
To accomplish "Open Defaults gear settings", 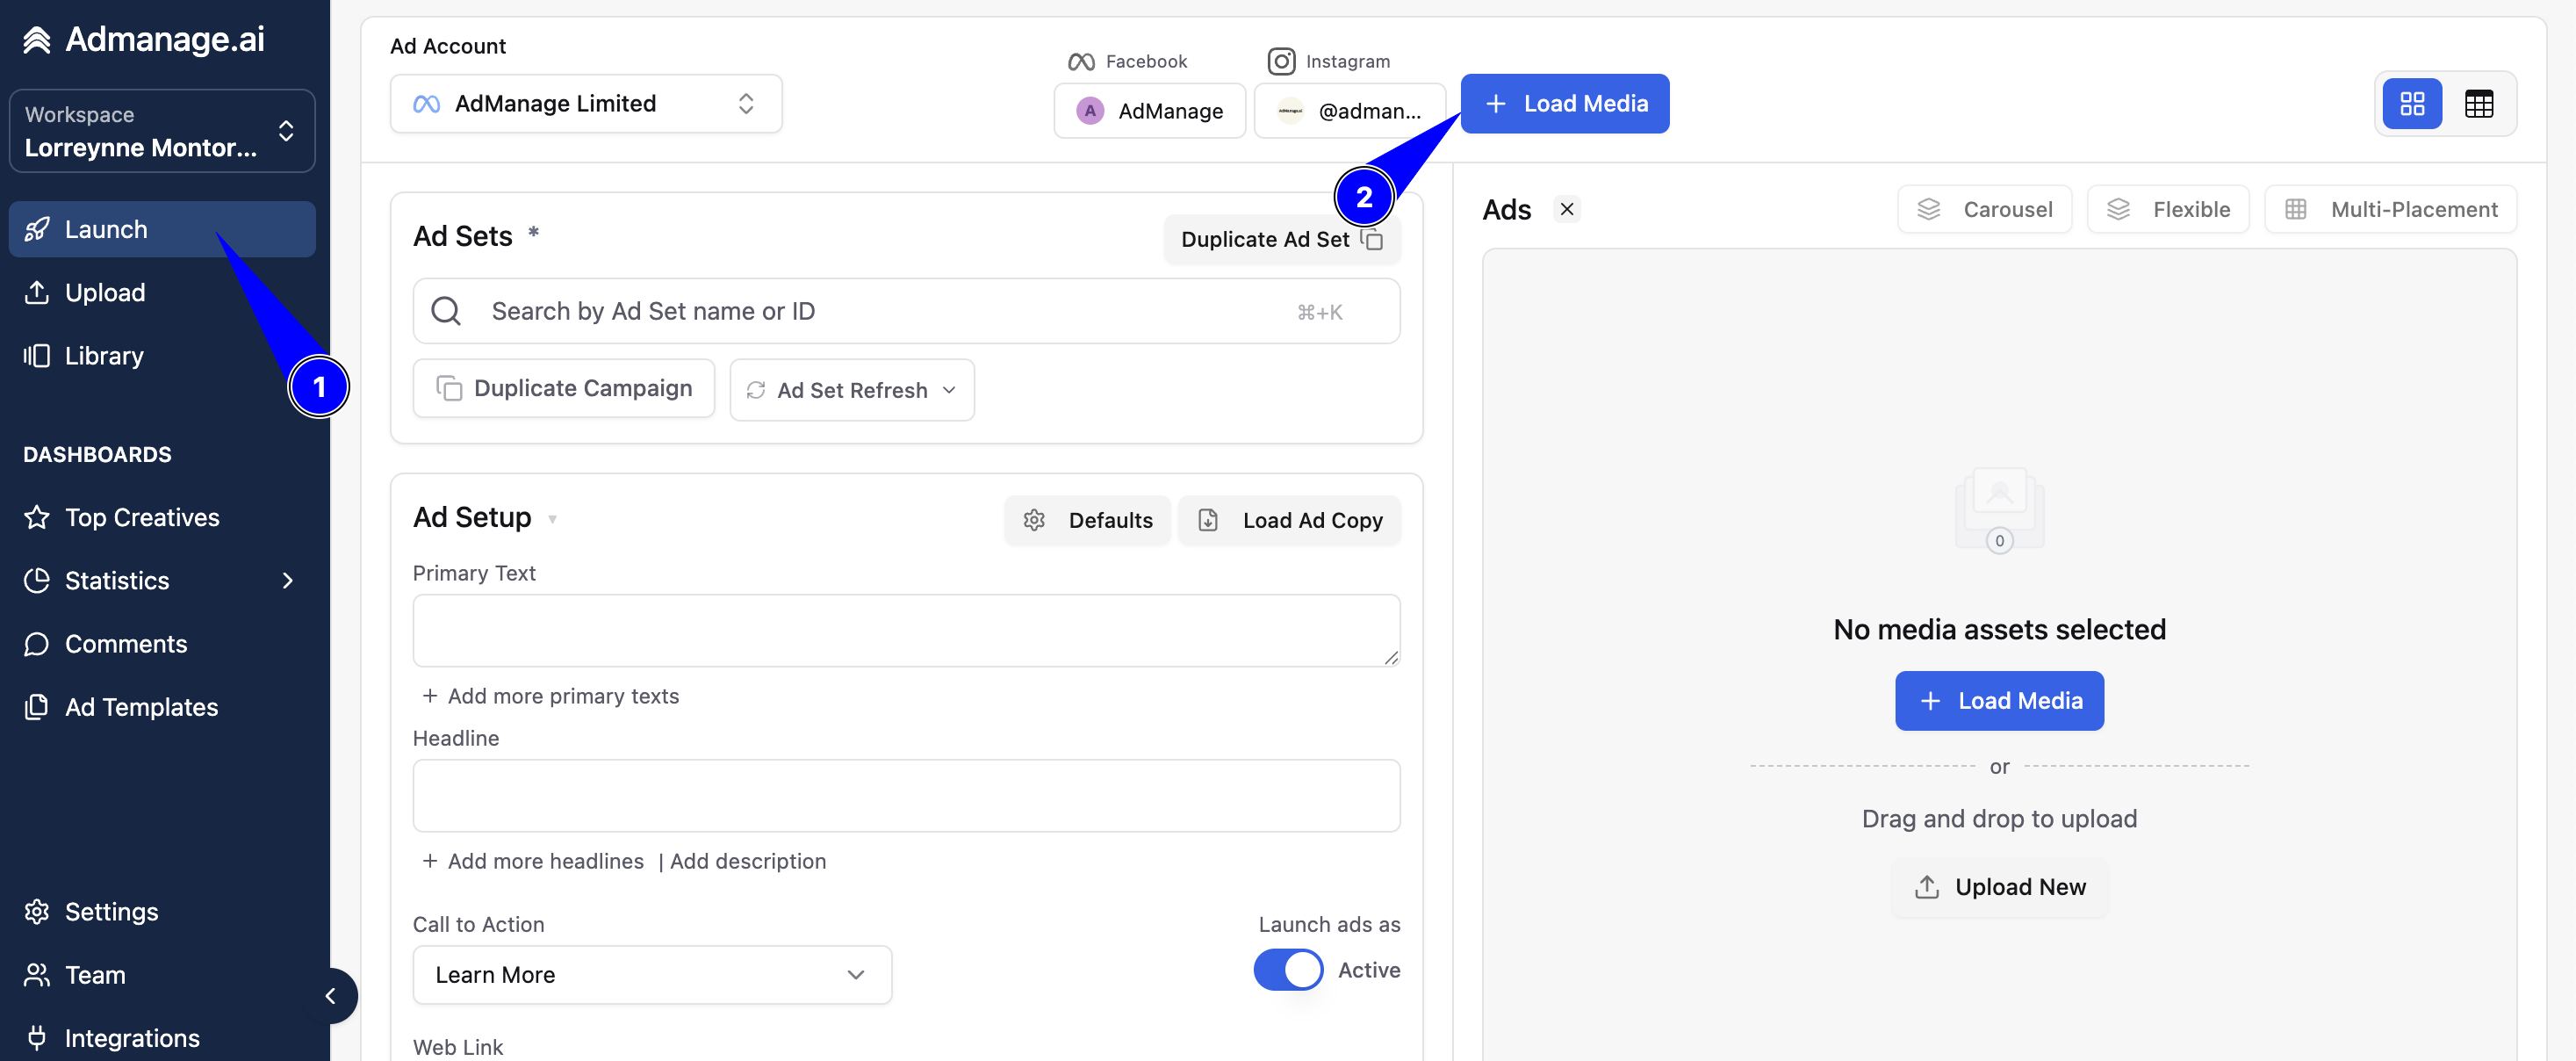I will pyautogui.click(x=1087, y=520).
